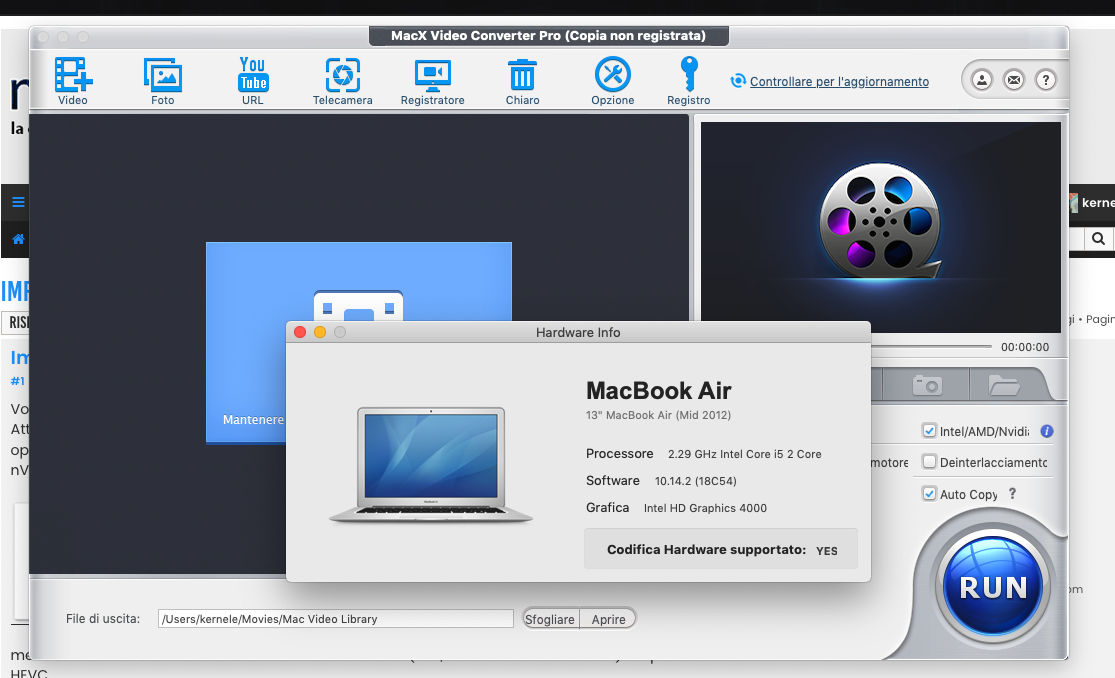Open the hamburger menu in browser page
Image resolution: width=1115 pixels, height=678 pixels.
(x=18, y=202)
